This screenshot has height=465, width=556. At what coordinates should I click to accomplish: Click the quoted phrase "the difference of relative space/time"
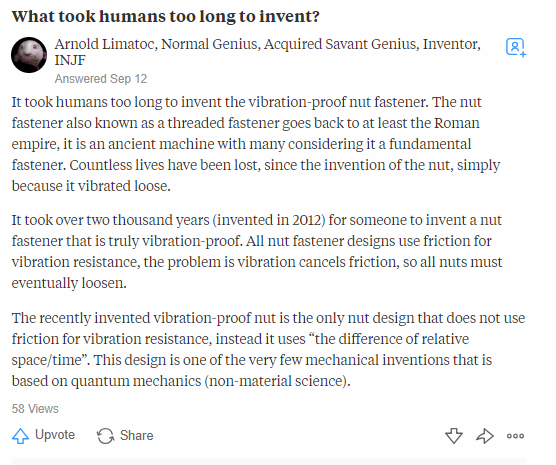click(240, 349)
